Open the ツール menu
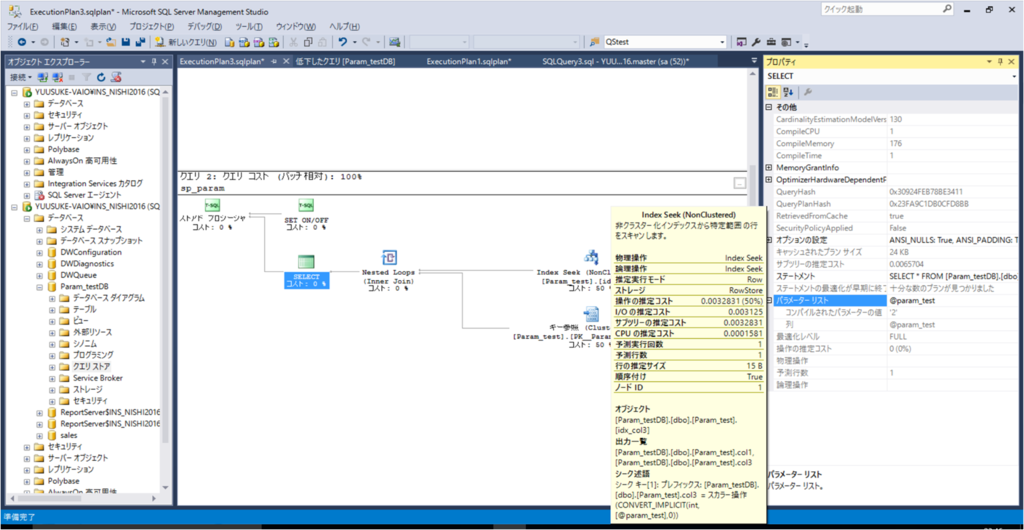This screenshot has height=530, width=1024. 248,26
